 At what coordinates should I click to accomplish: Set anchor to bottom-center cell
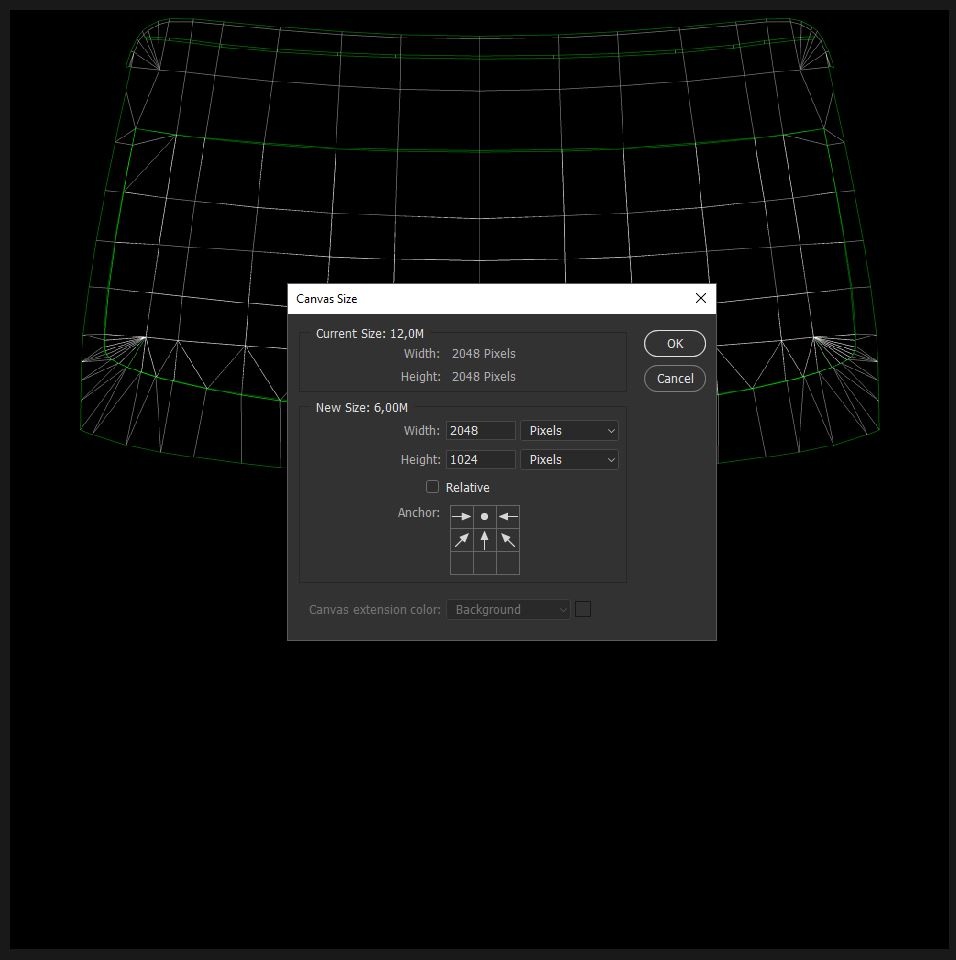(484, 563)
